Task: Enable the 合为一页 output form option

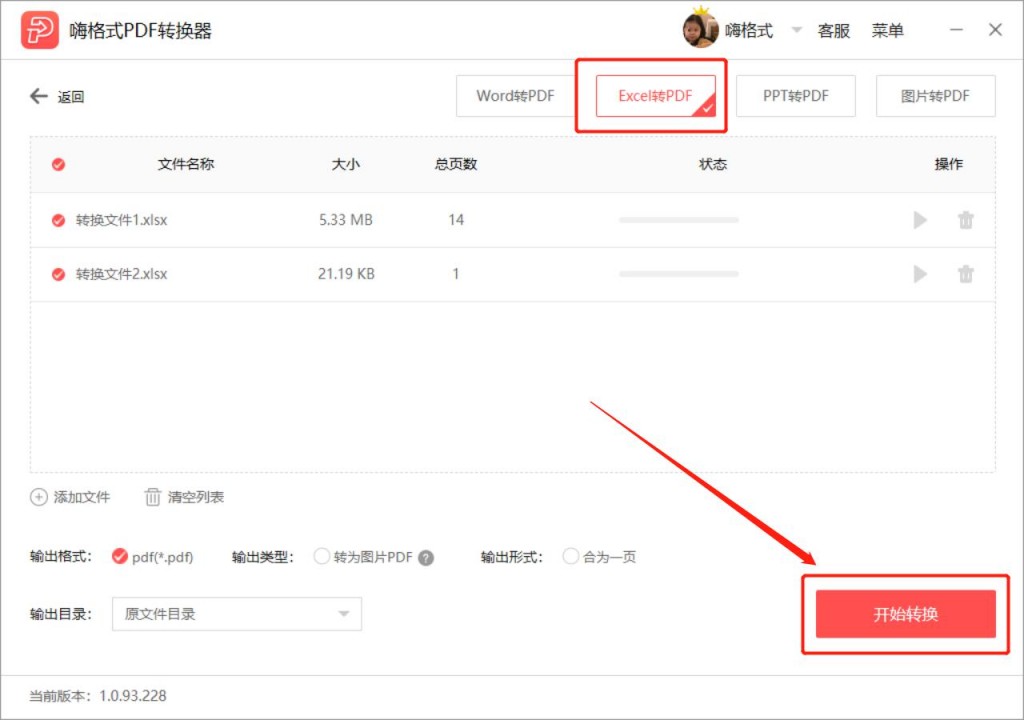Action: pyautogui.click(x=570, y=557)
